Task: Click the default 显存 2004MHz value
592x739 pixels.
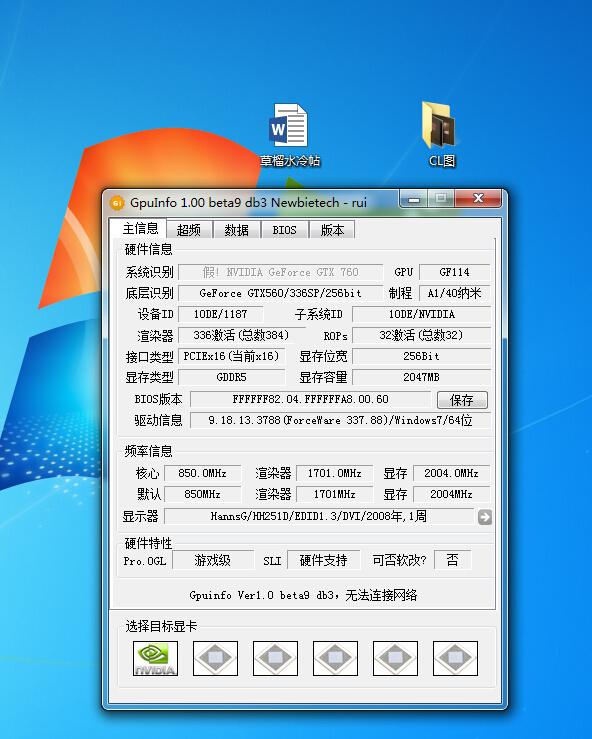Action: click(x=452, y=494)
